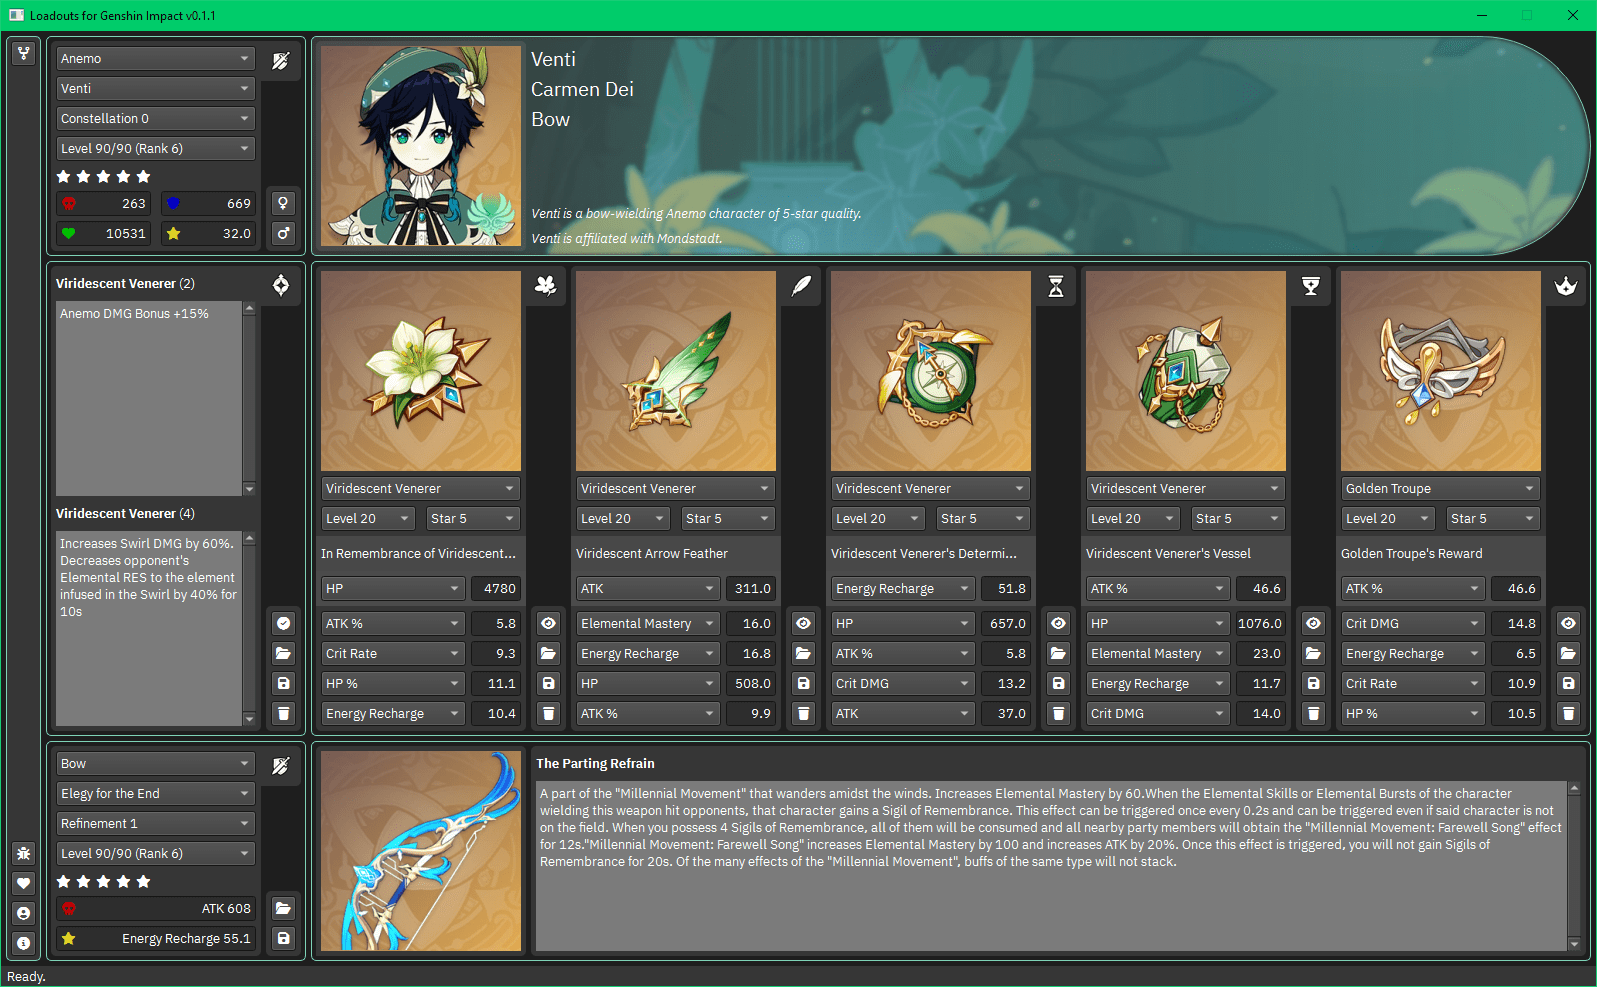The width and height of the screenshot is (1597, 987).
Task: Click the goblet slot icon
Action: [1311, 286]
